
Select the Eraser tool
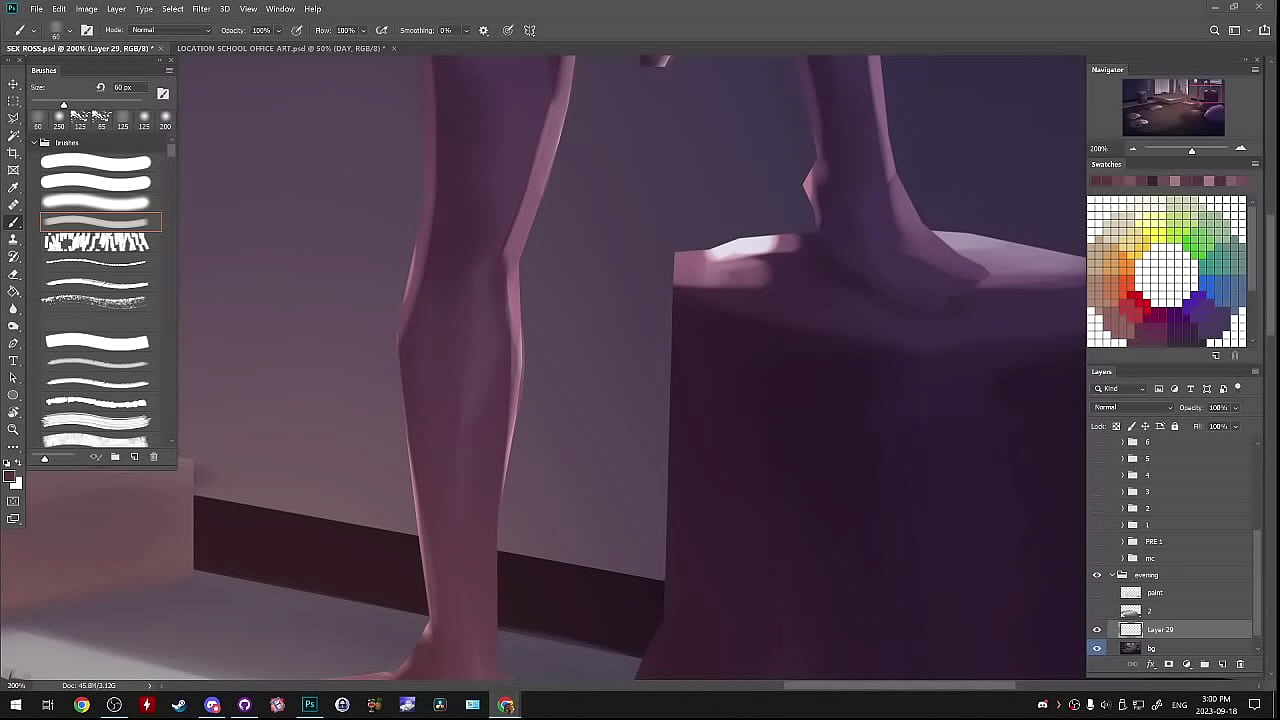pyautogui.click(x=13, y=274)
